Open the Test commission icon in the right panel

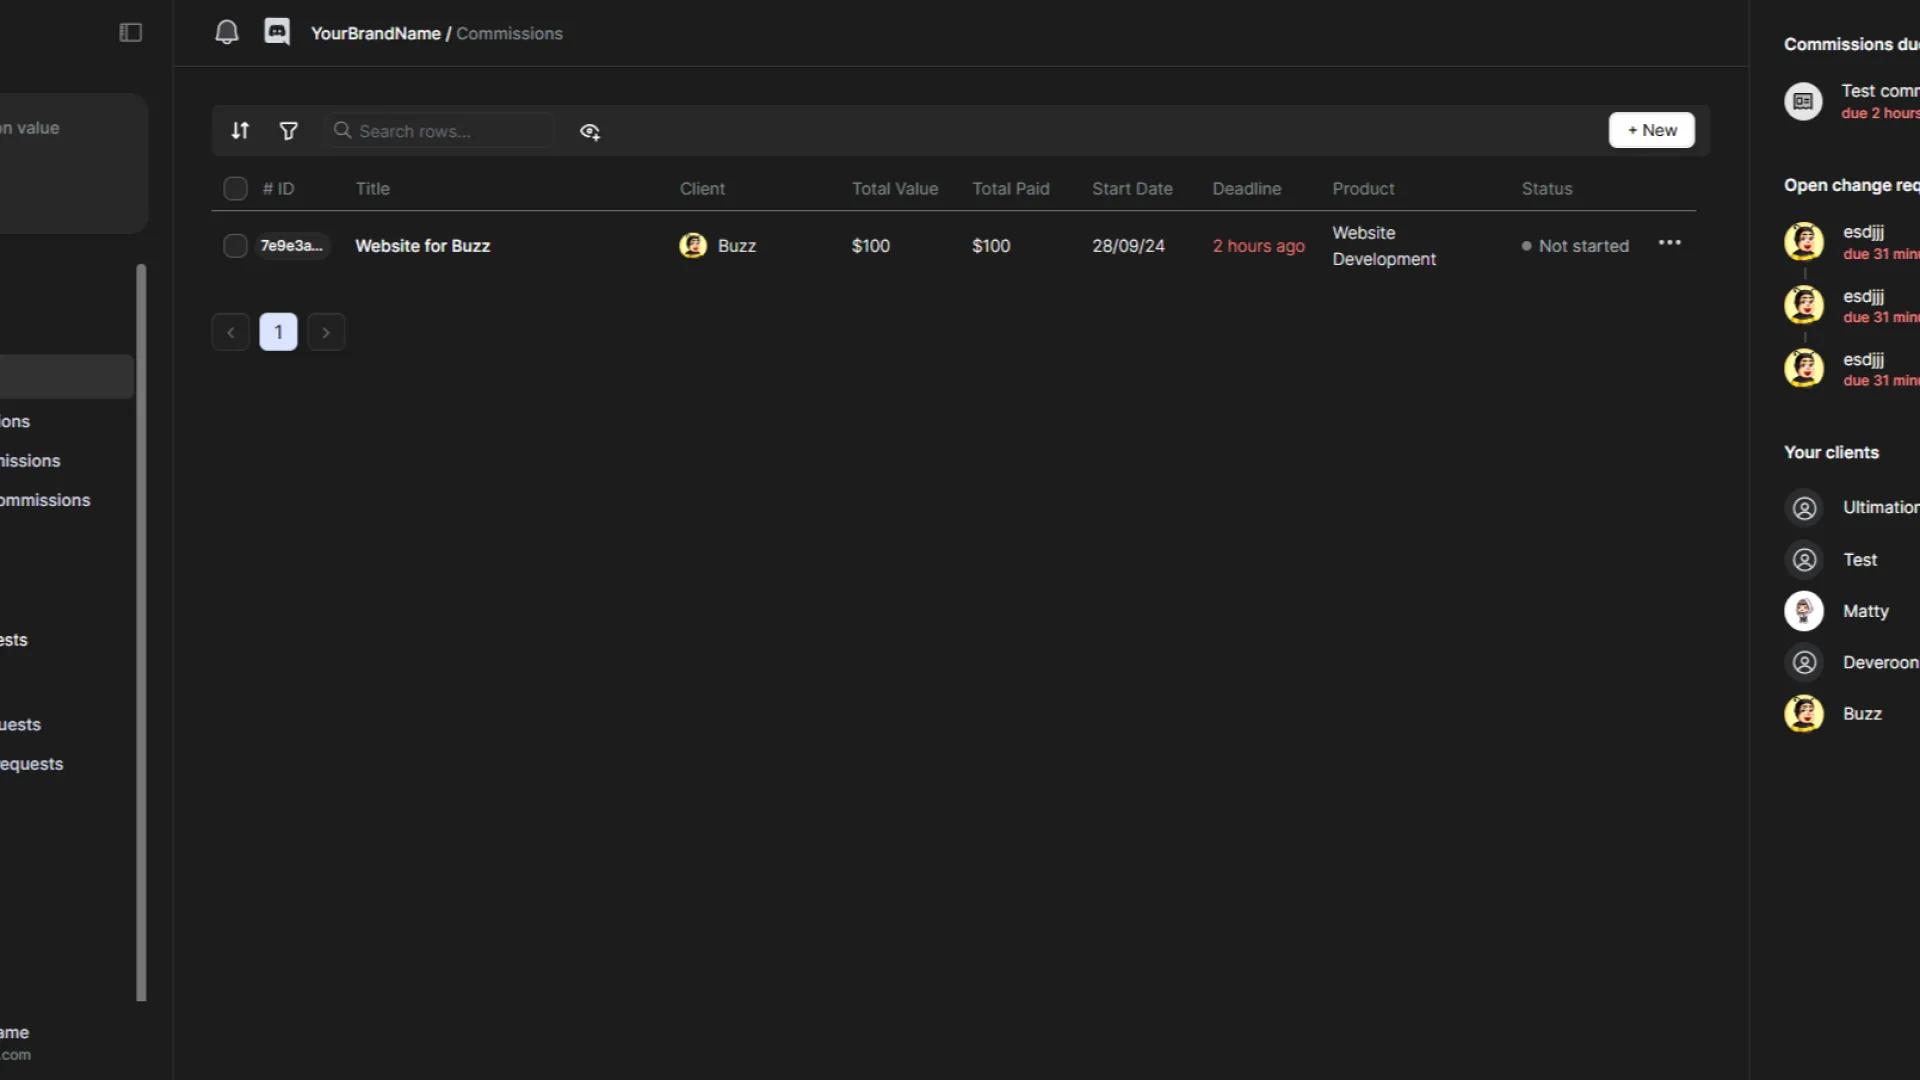pyautogui.click(x=1803, y=101)
